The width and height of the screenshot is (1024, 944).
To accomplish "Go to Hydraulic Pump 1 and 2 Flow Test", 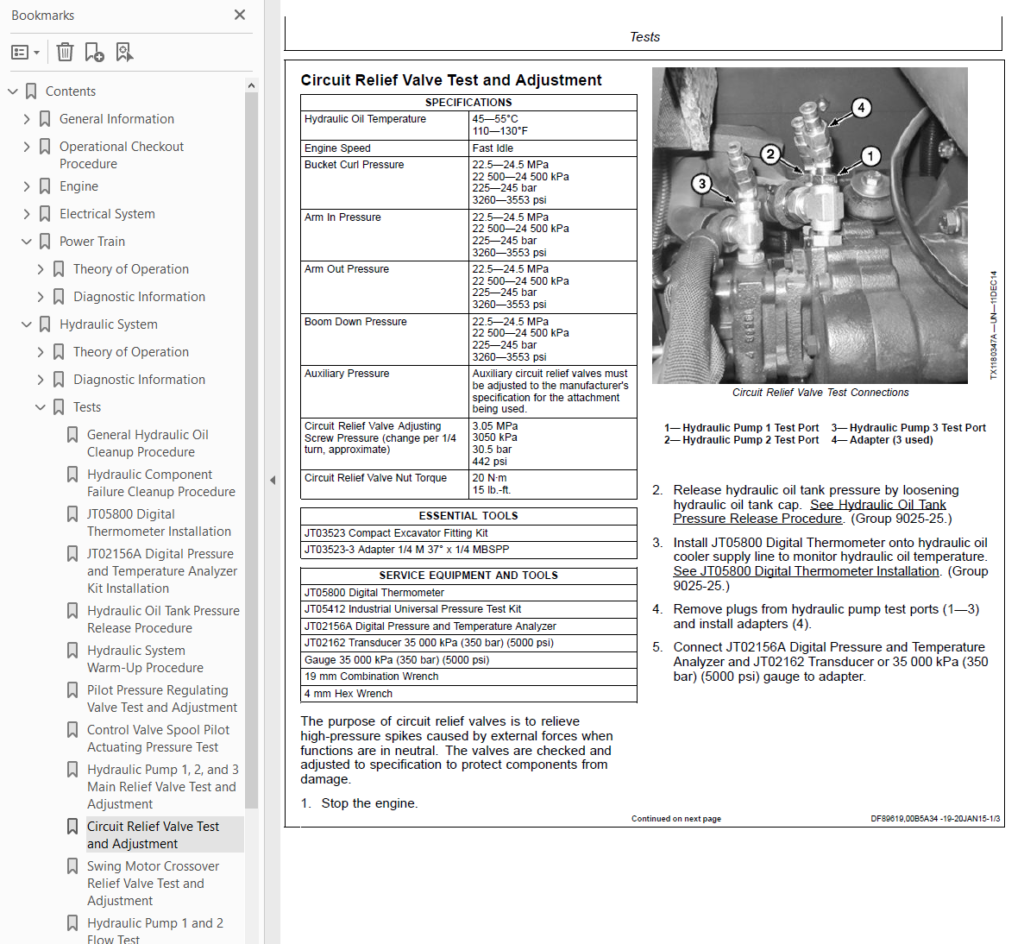I will coord(155,931).
